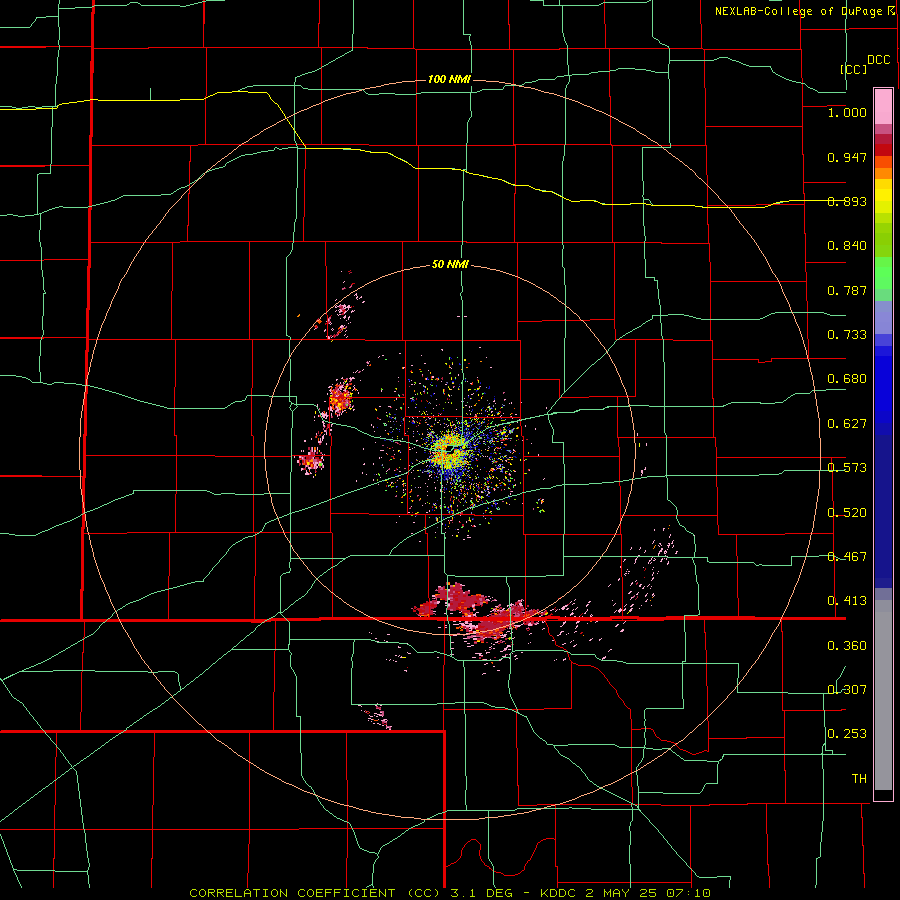Select the 0.413 legend value
This screenshot has height=900, width=900.
tap(847, 601)
